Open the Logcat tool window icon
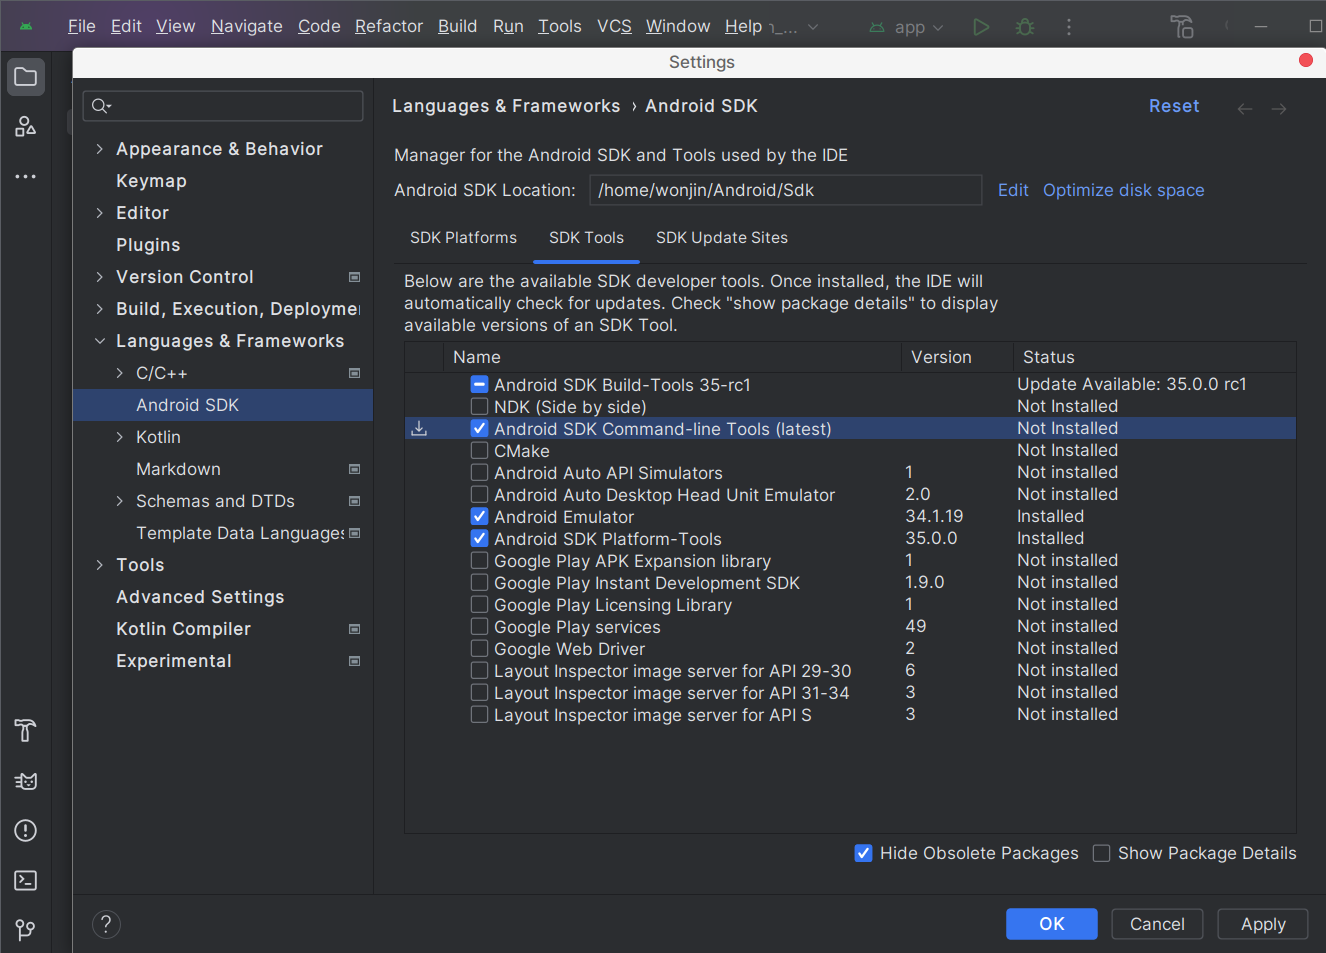This screenshot has height=953, width=1326. click(26, 781)
